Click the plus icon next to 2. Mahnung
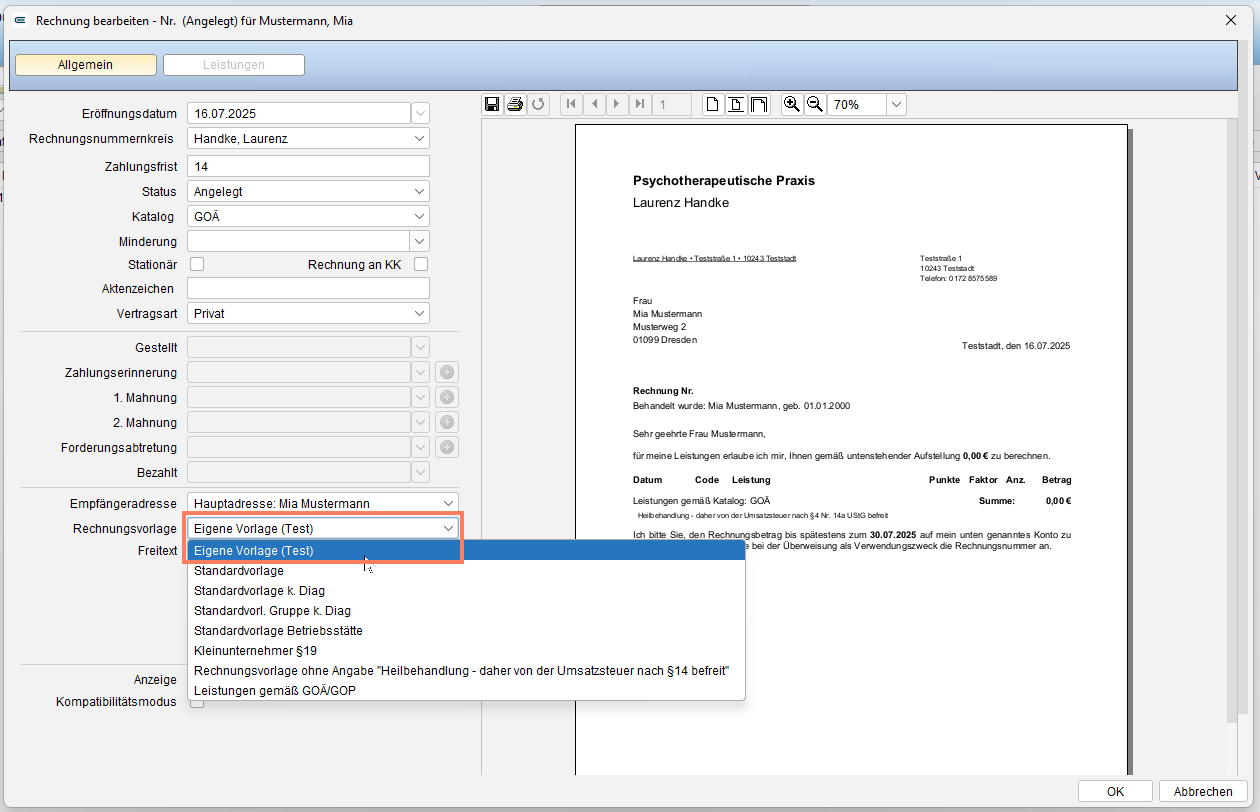Screen dimensions: 1260x812 tap(448, 422)
